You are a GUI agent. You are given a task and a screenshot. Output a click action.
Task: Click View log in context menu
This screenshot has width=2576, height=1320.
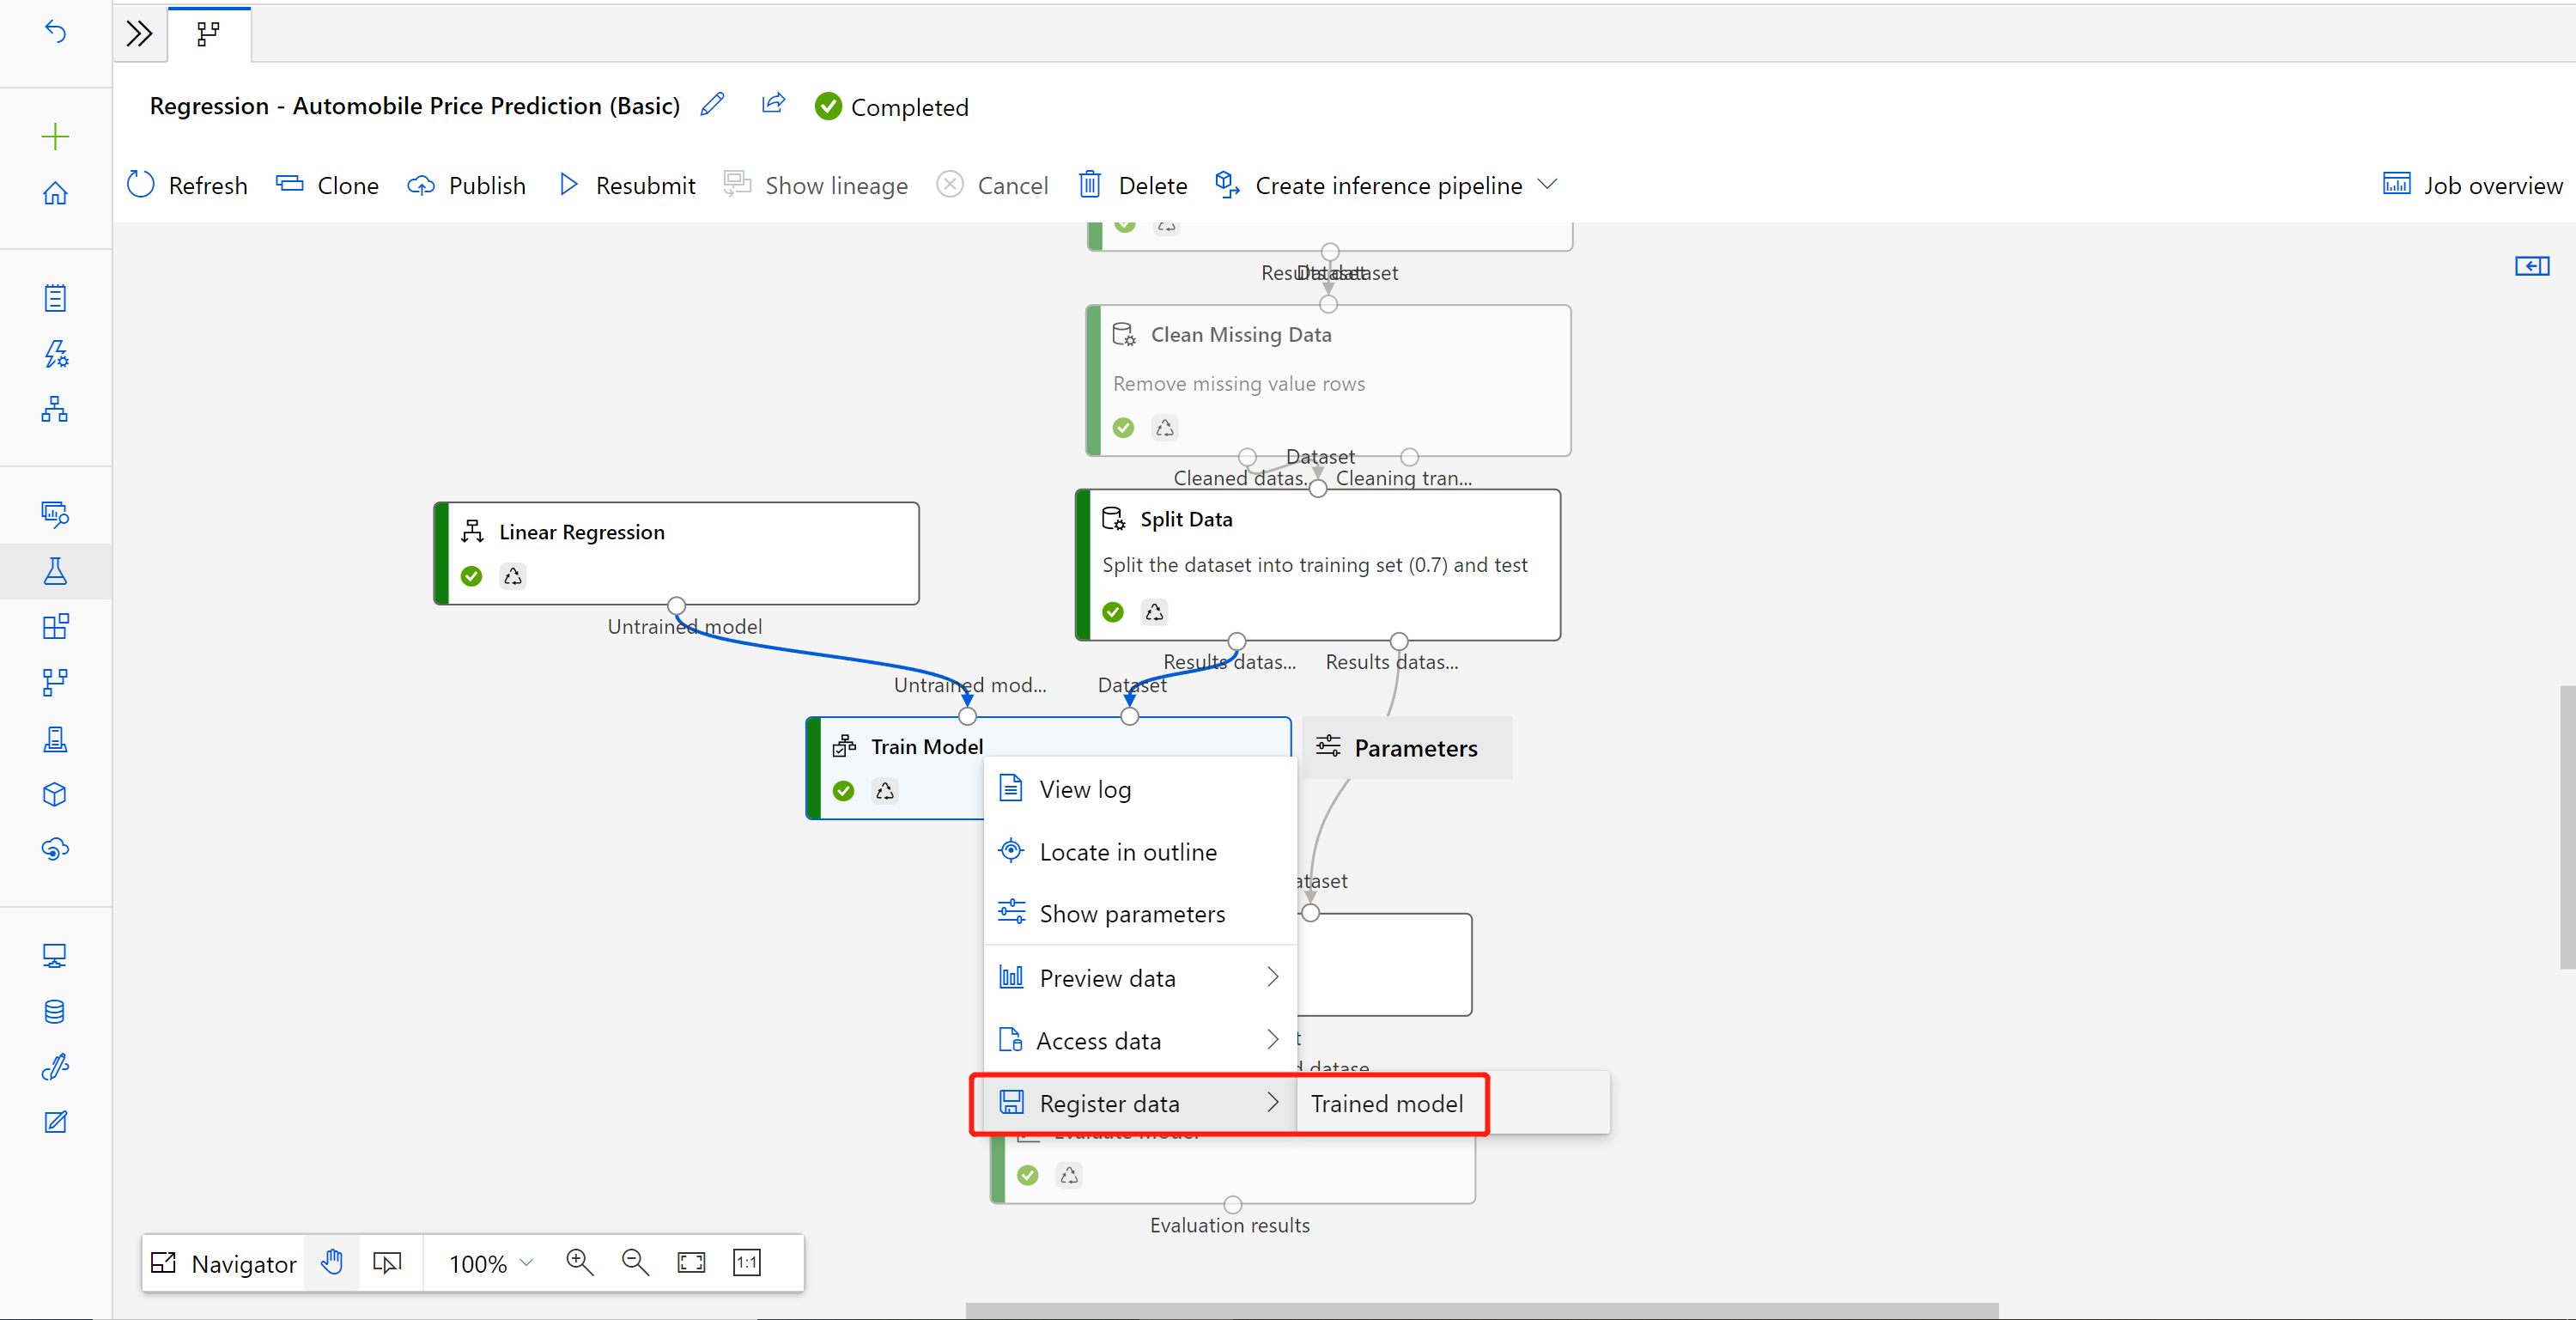tap(1085, 788)
